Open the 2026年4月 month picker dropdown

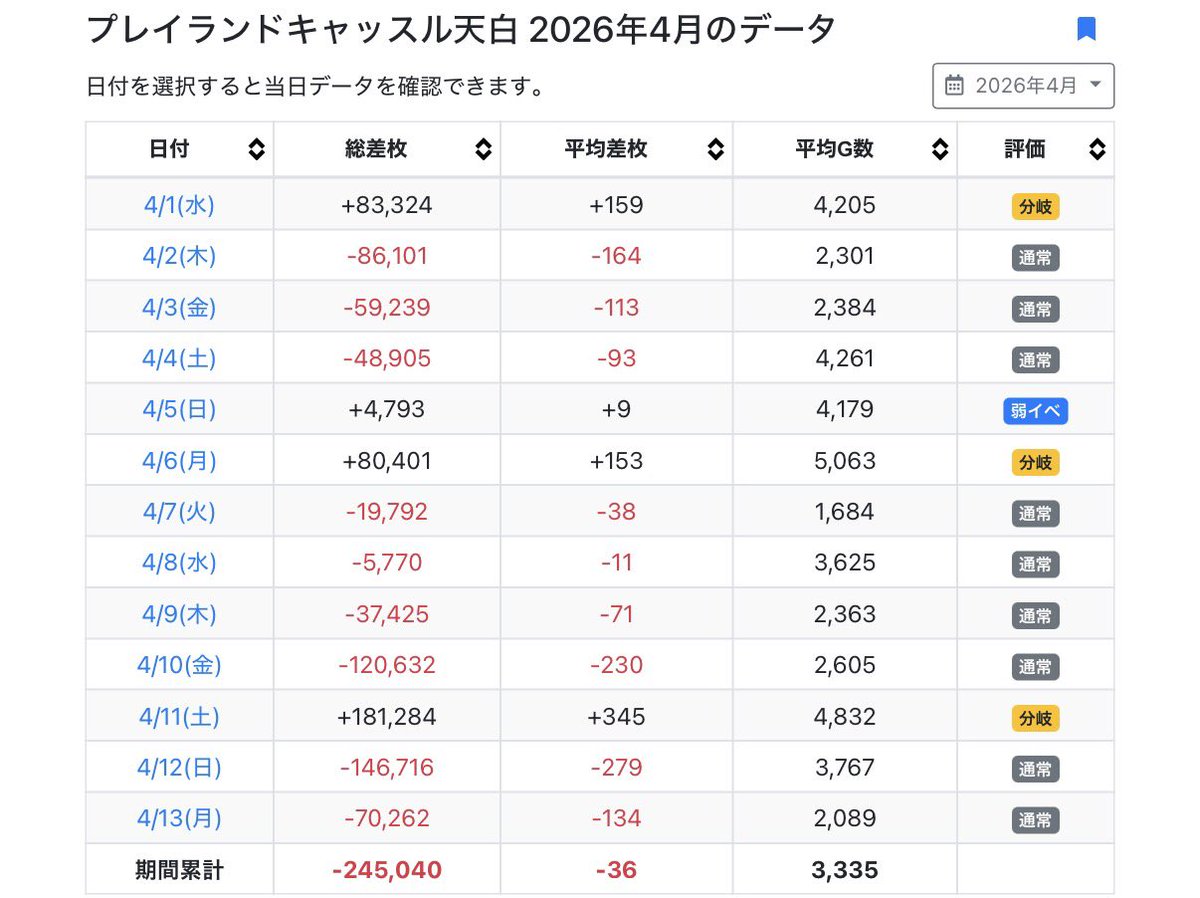coord(1023,85)
